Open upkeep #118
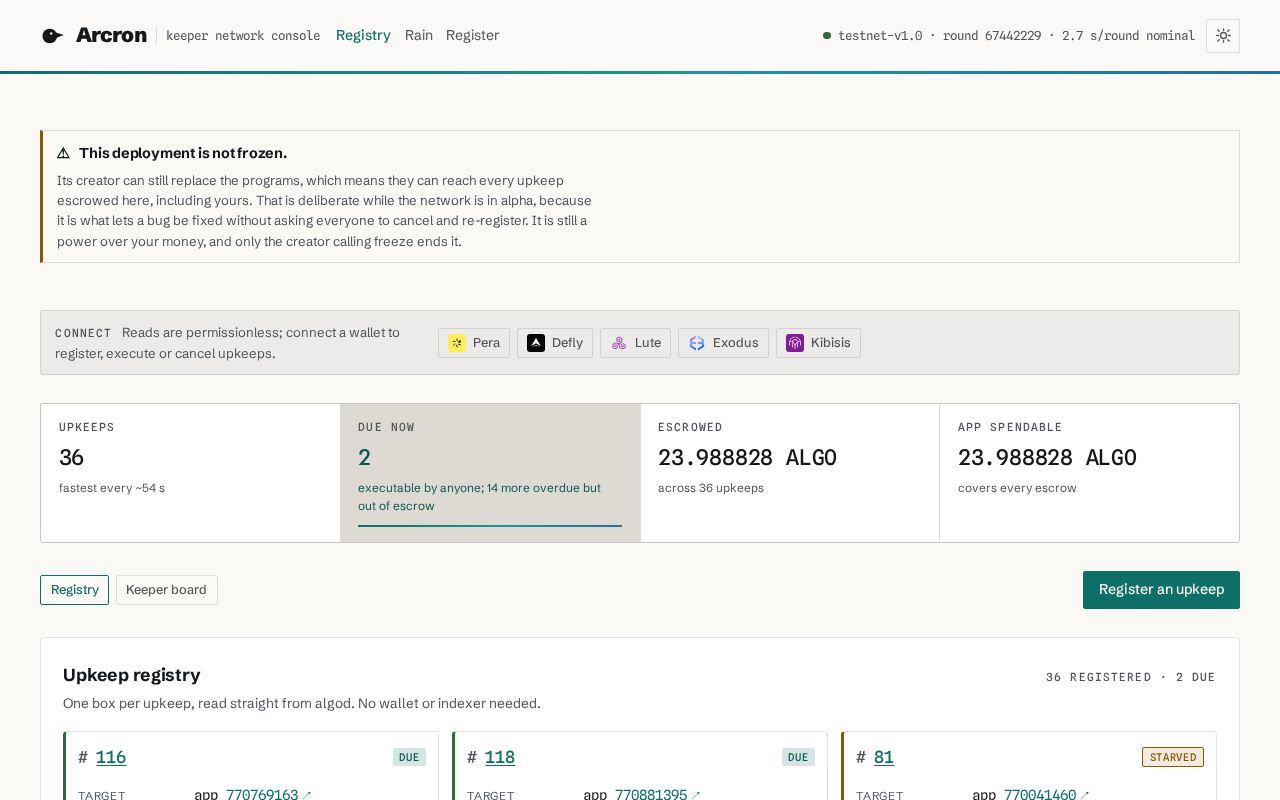 [500, 757]
